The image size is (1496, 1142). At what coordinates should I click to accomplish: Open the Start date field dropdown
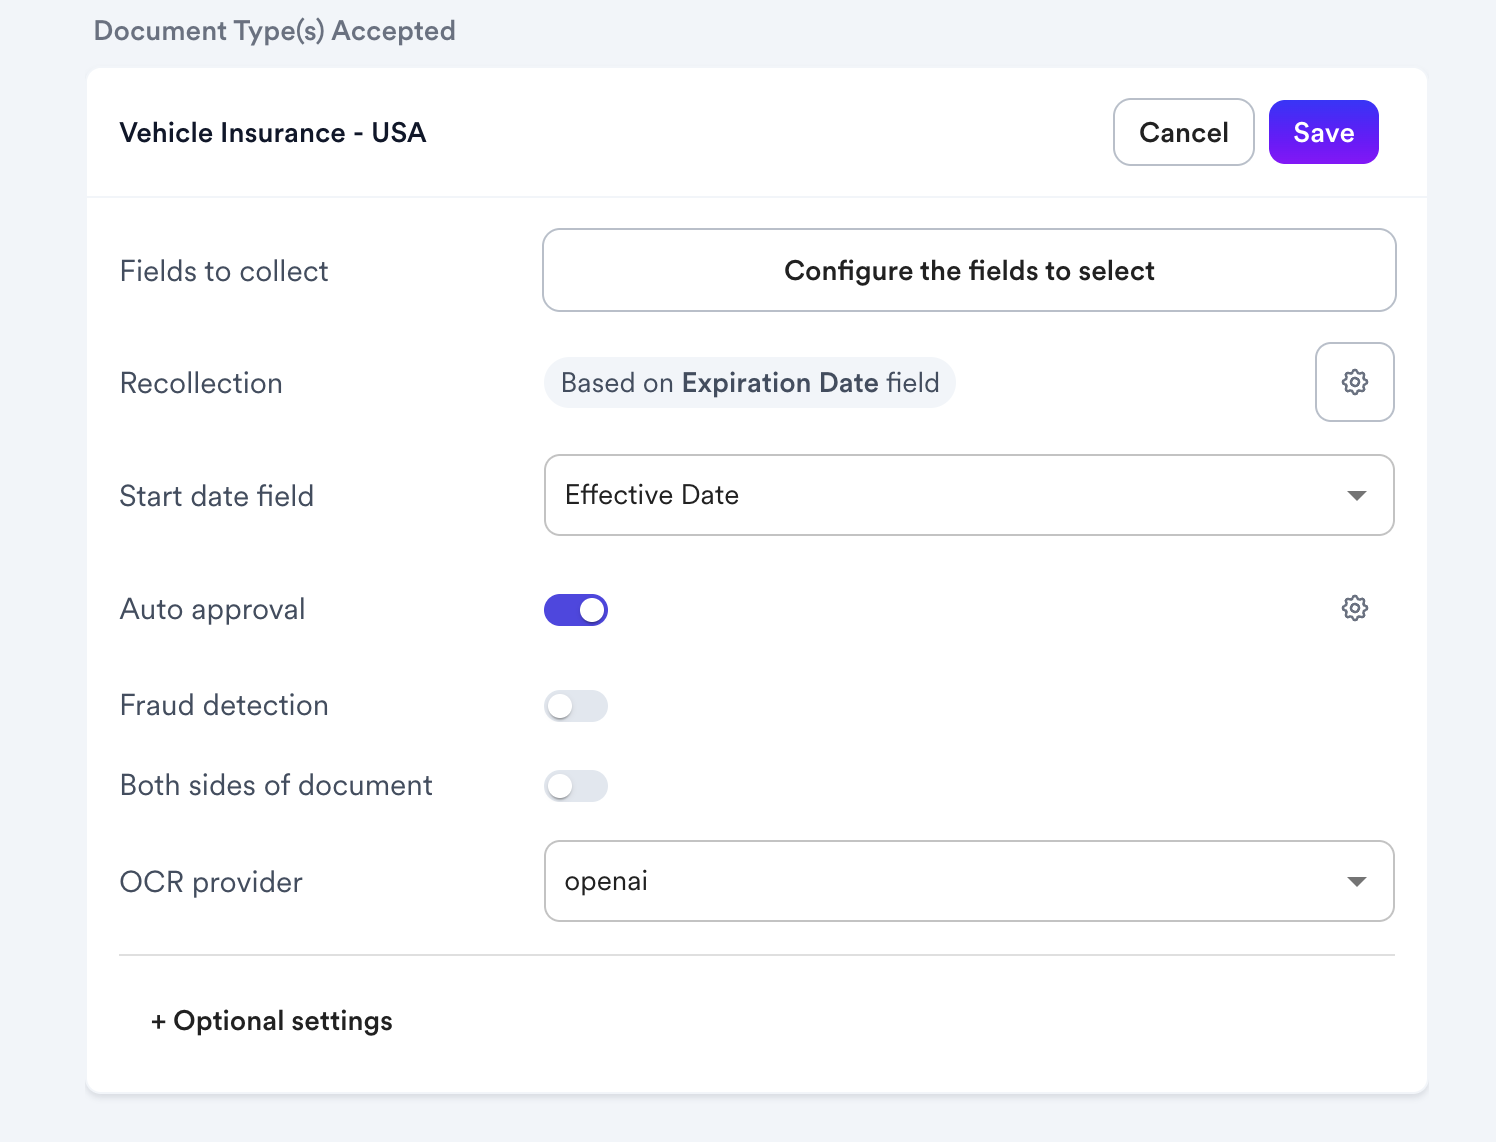969,495
